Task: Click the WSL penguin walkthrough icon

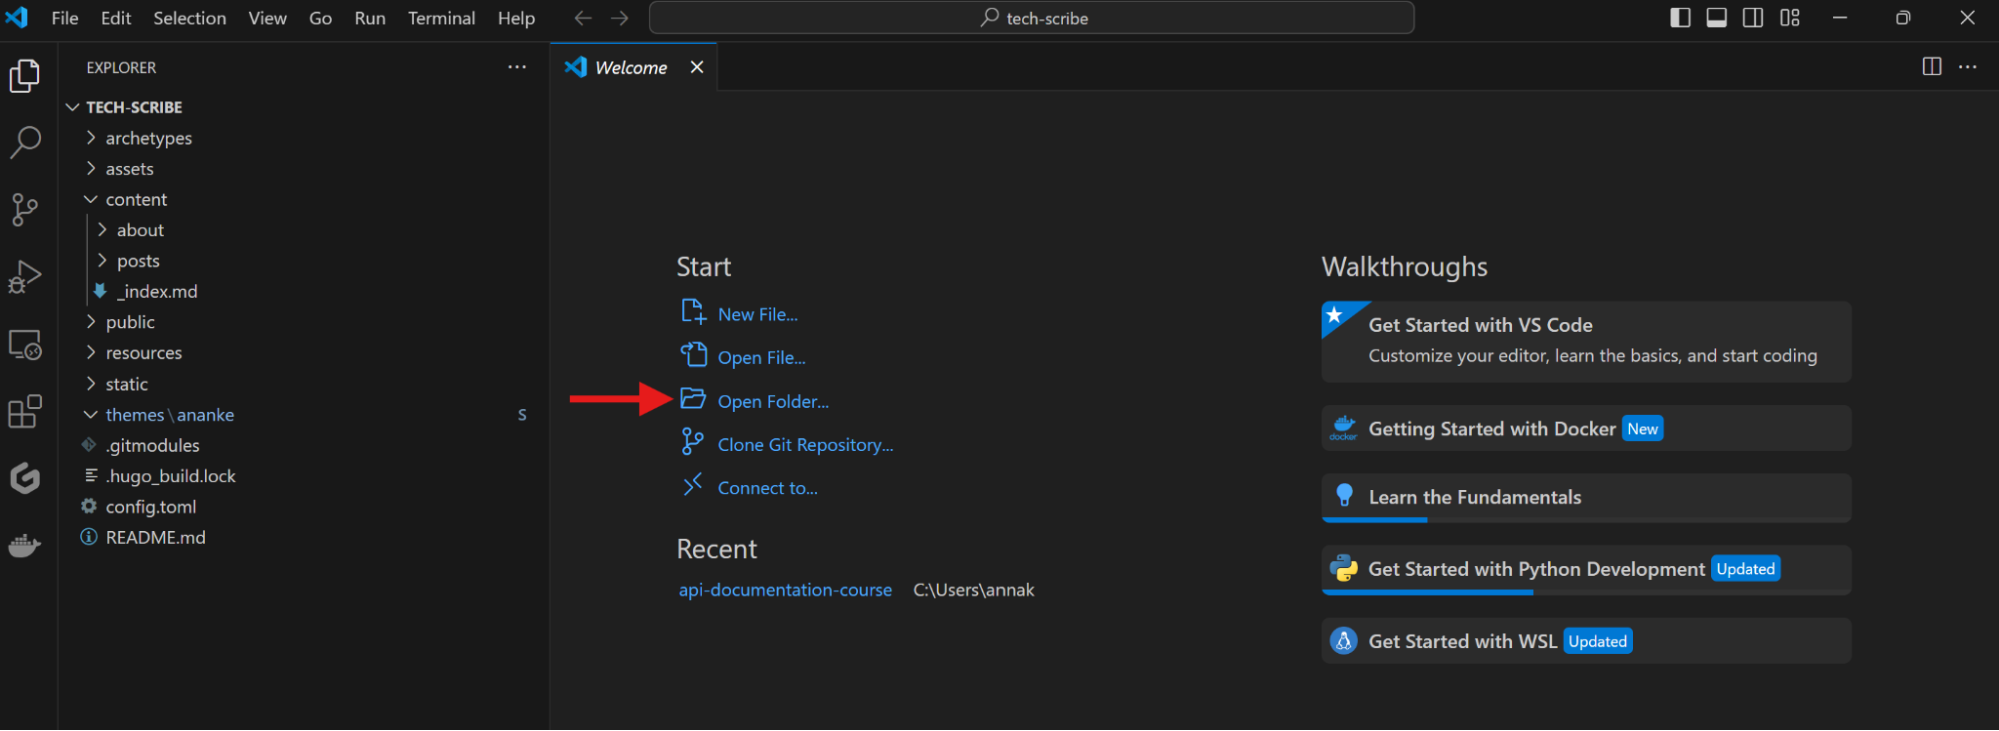Action: pos(1344,641)
